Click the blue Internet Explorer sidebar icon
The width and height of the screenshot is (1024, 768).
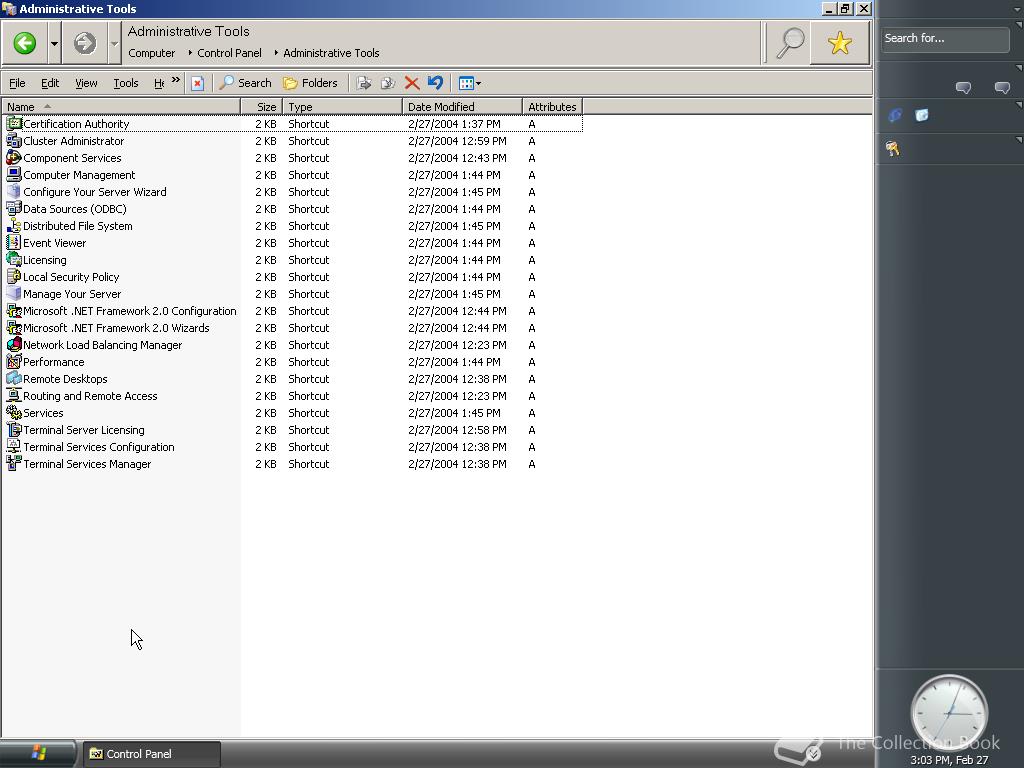[x=895, y=116]
